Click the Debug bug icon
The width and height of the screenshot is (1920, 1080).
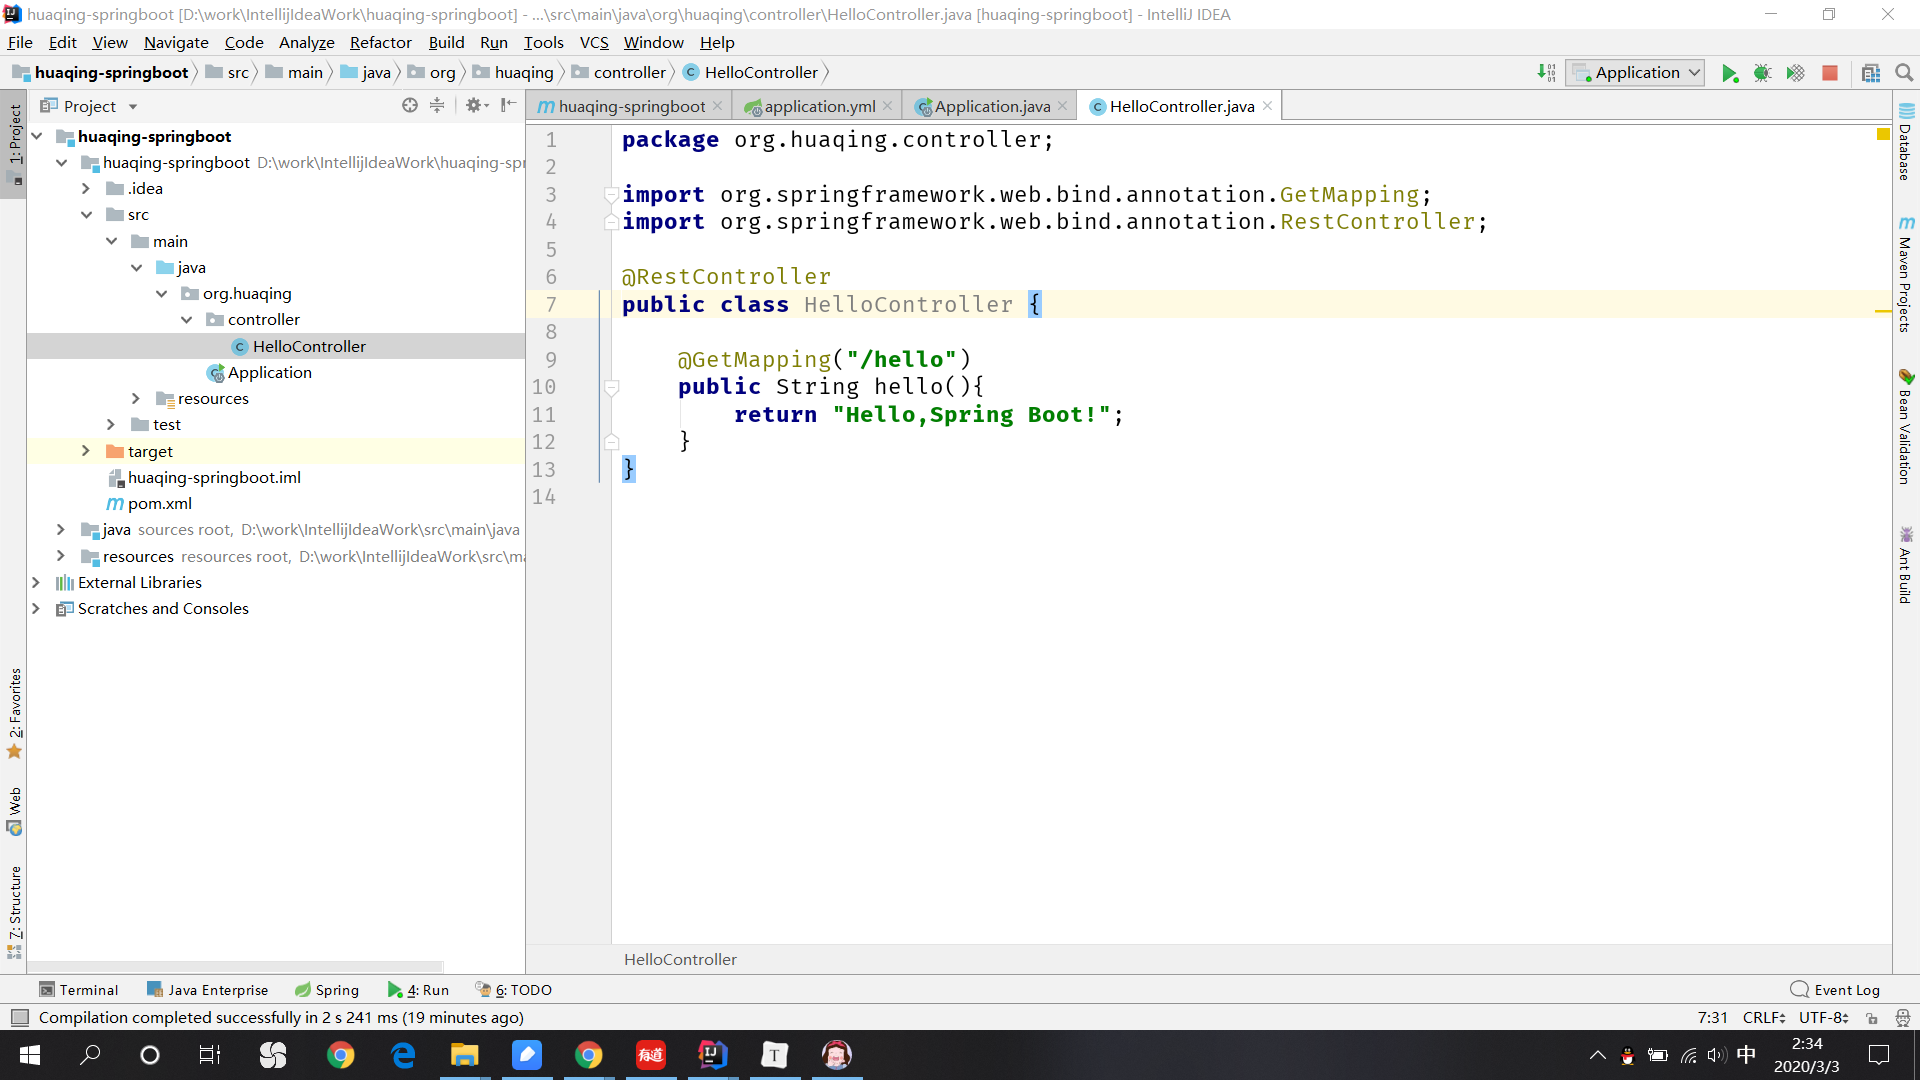pos(1762,73)
